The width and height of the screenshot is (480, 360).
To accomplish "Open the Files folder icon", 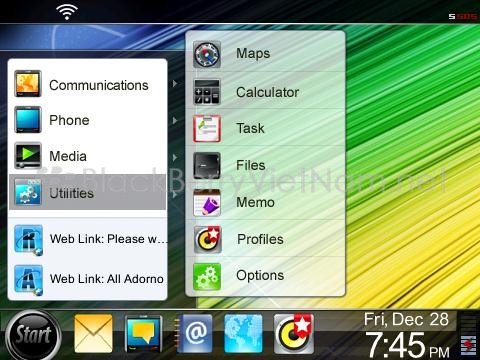I will [x=207, y=166].
